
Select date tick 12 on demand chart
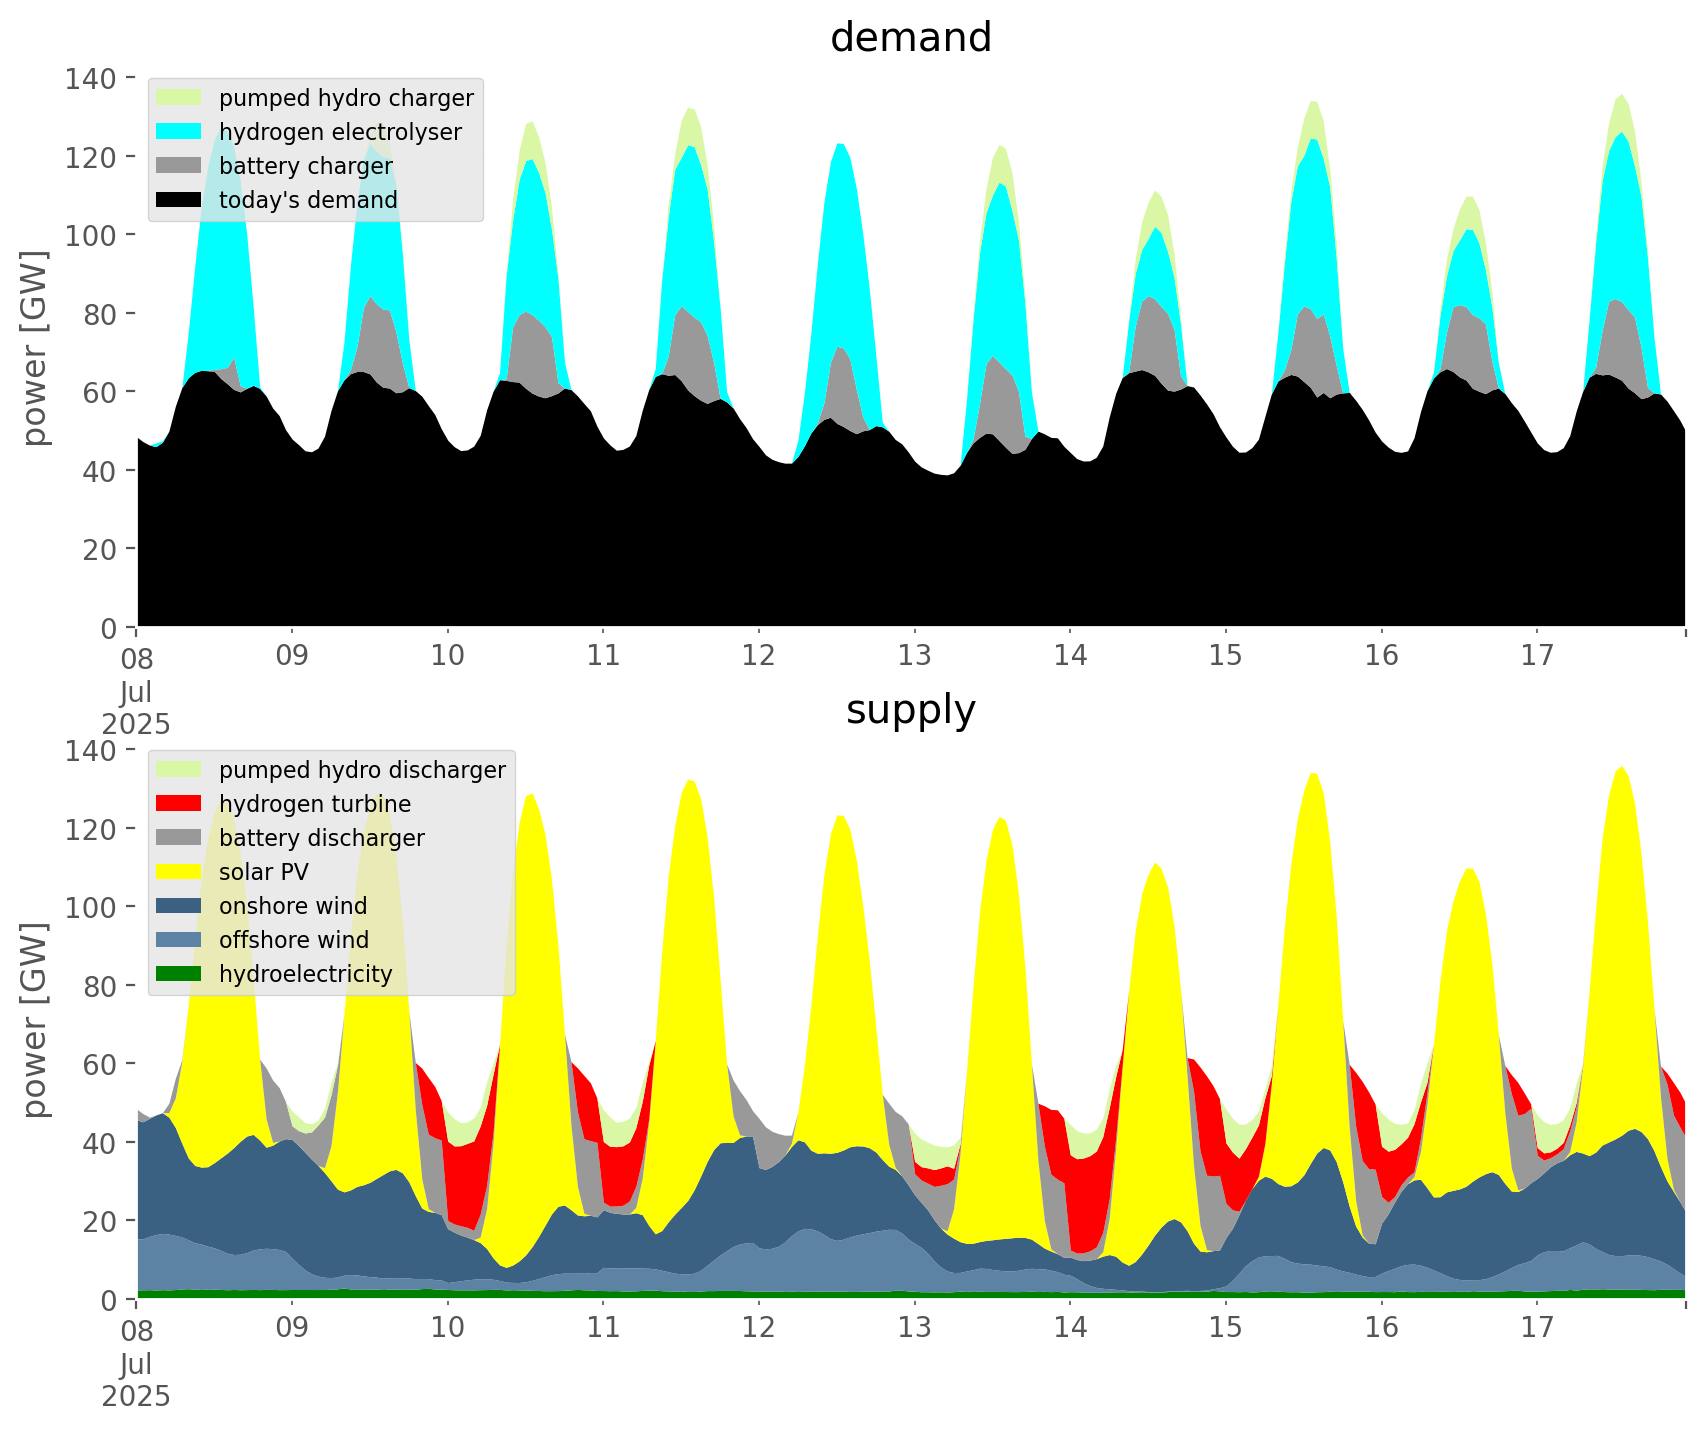click(759, 656)
